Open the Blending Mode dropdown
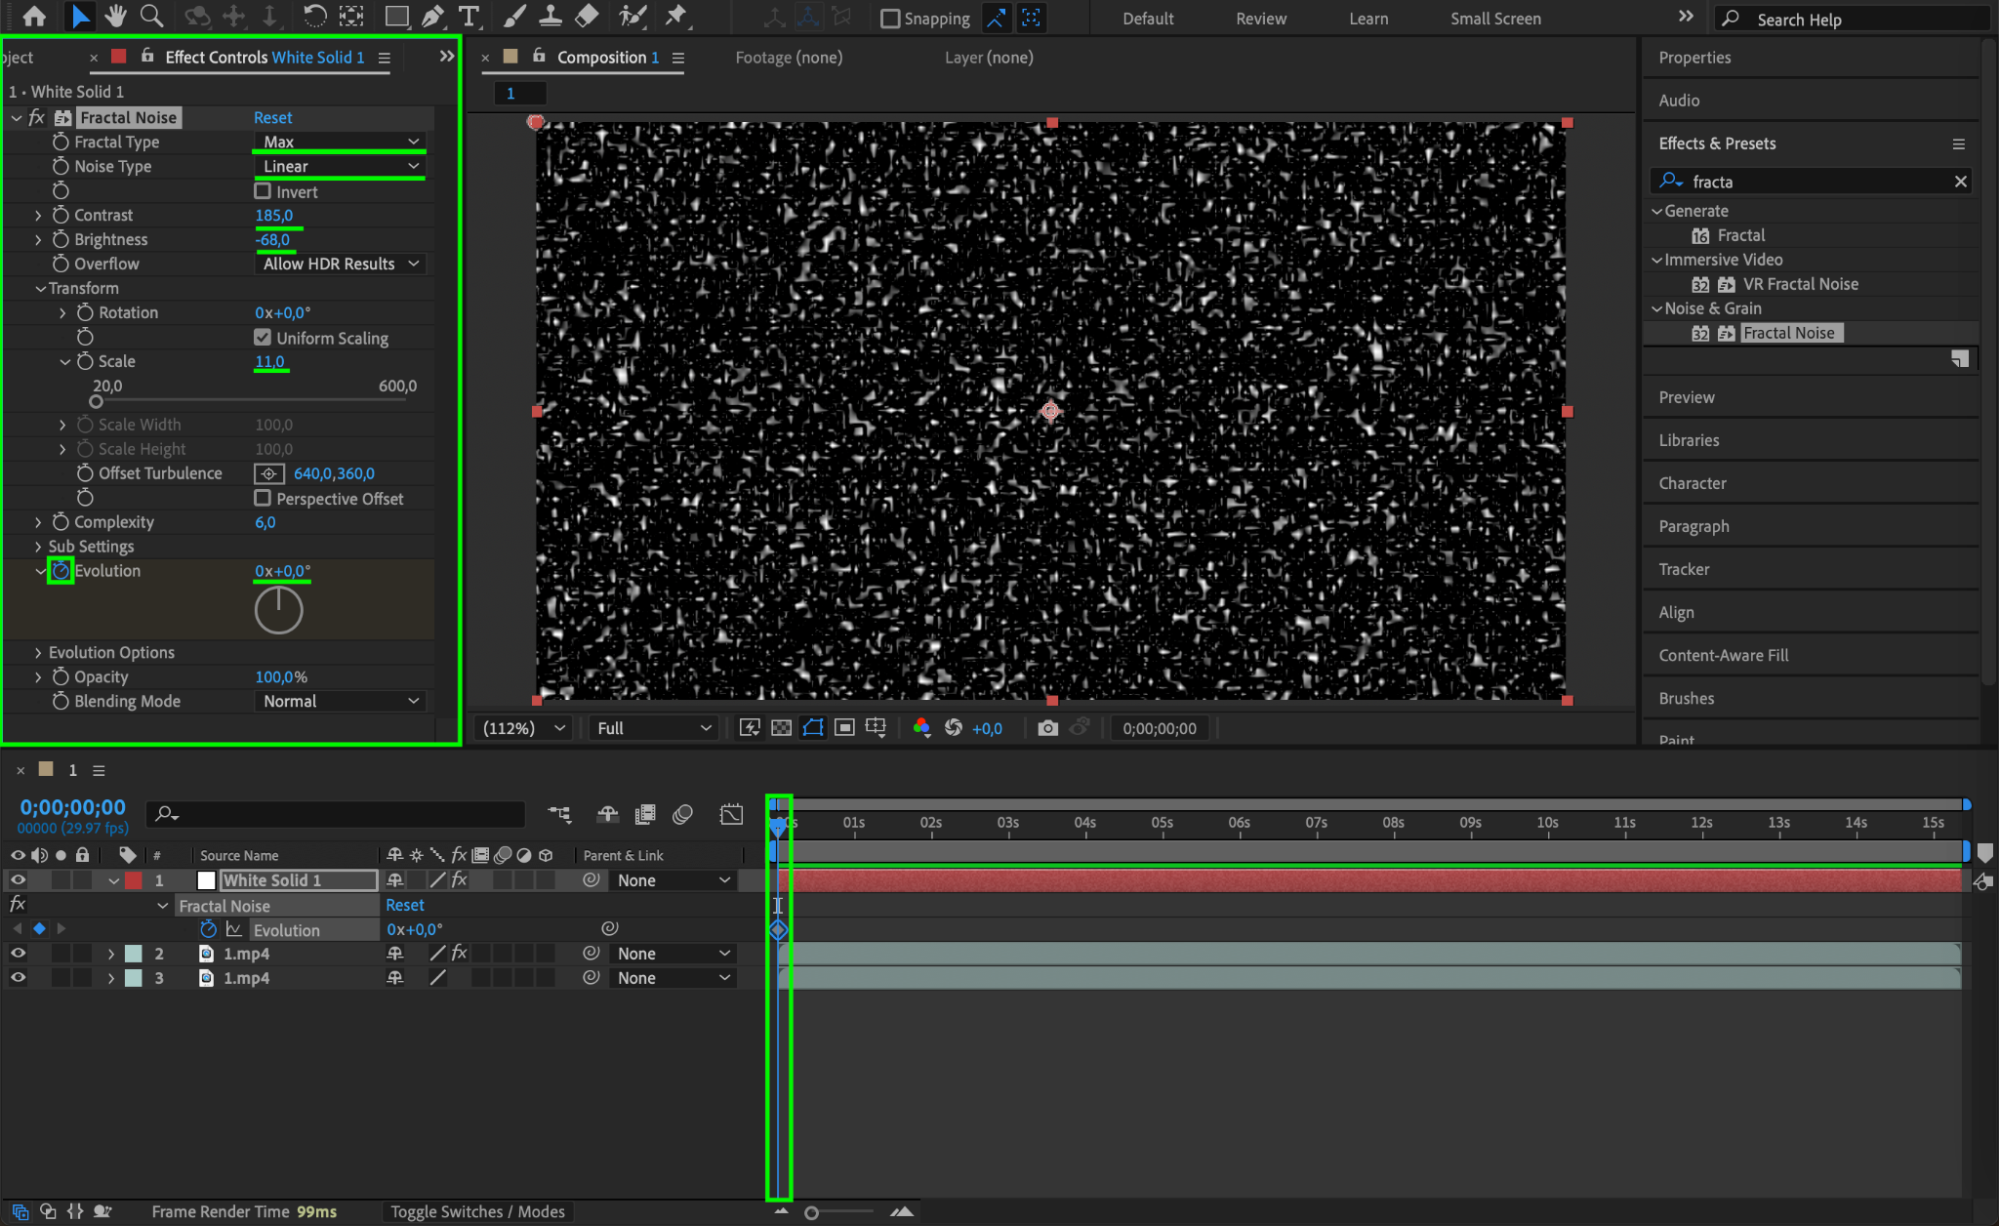Image resolution: width=1999 pixels, height=1226 pixels. pyautogui.click(x=340, y=702)
